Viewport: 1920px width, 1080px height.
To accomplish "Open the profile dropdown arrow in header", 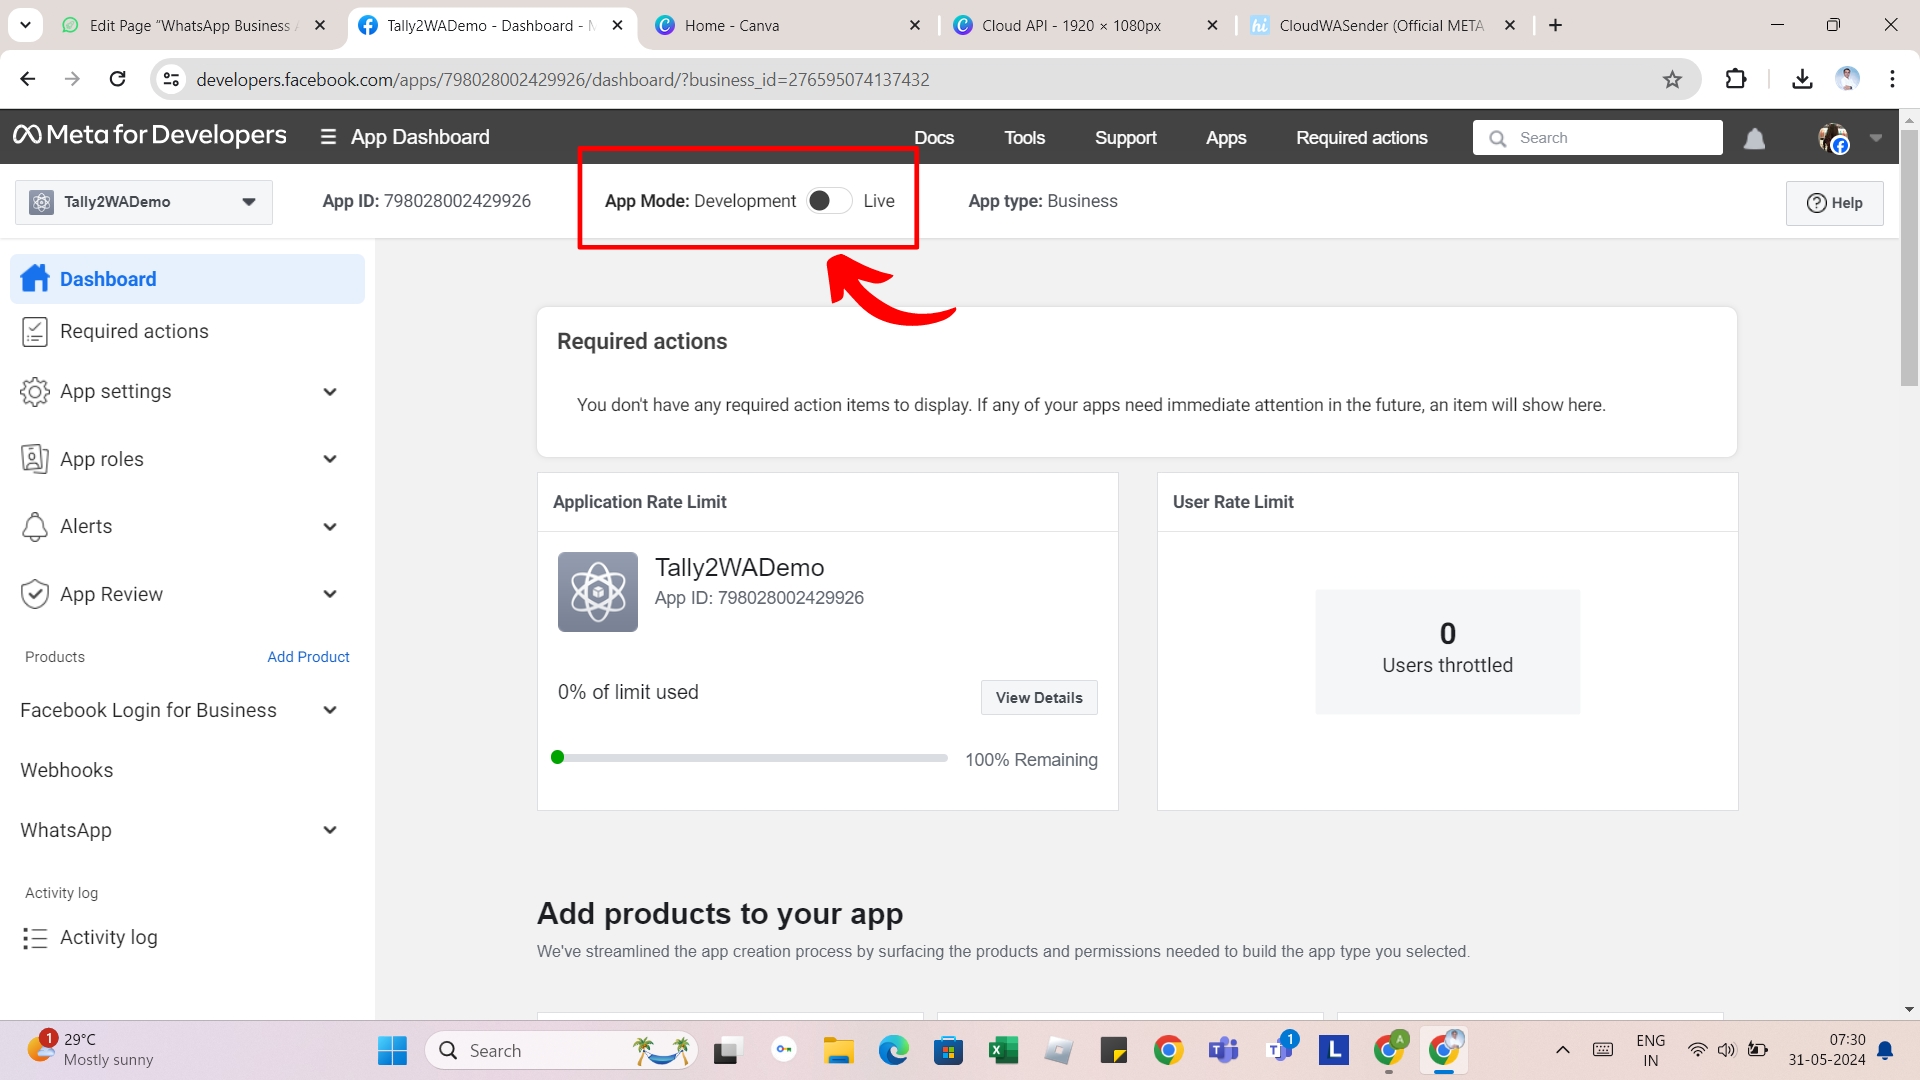I will point(1876,138).
